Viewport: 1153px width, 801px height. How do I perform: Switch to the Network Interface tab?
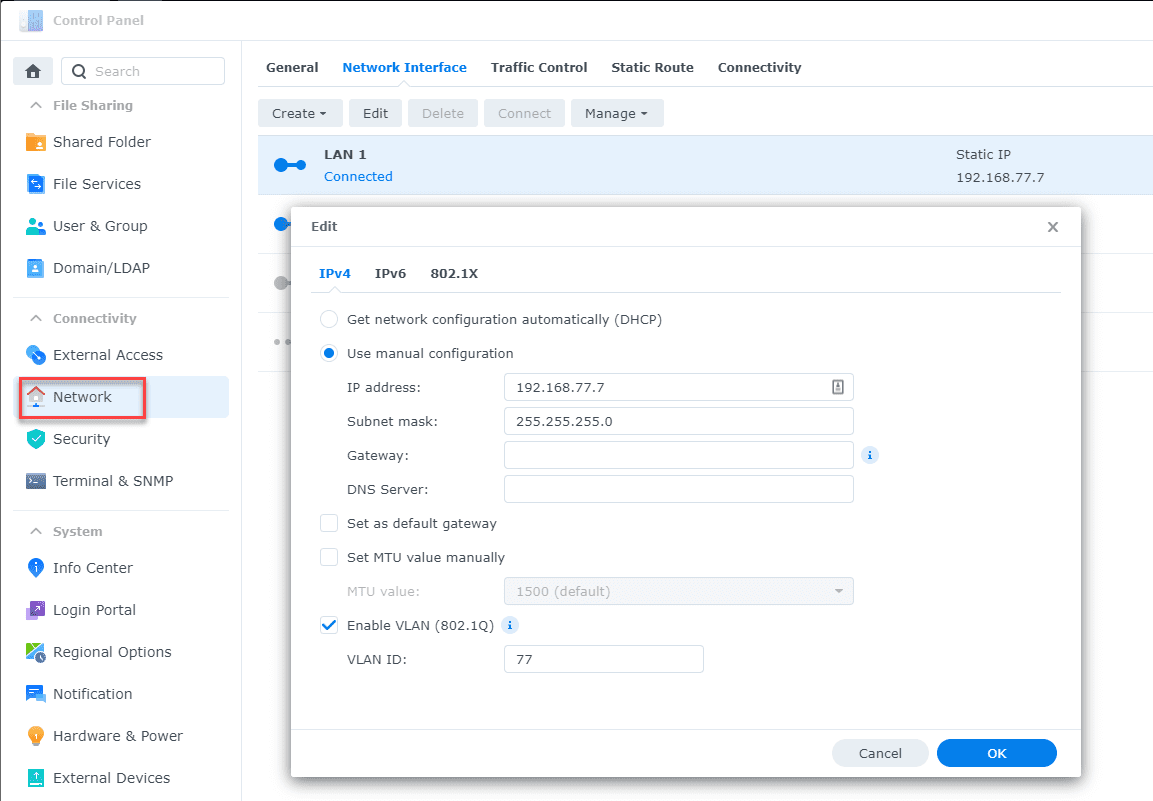click(x=404, y=68)
